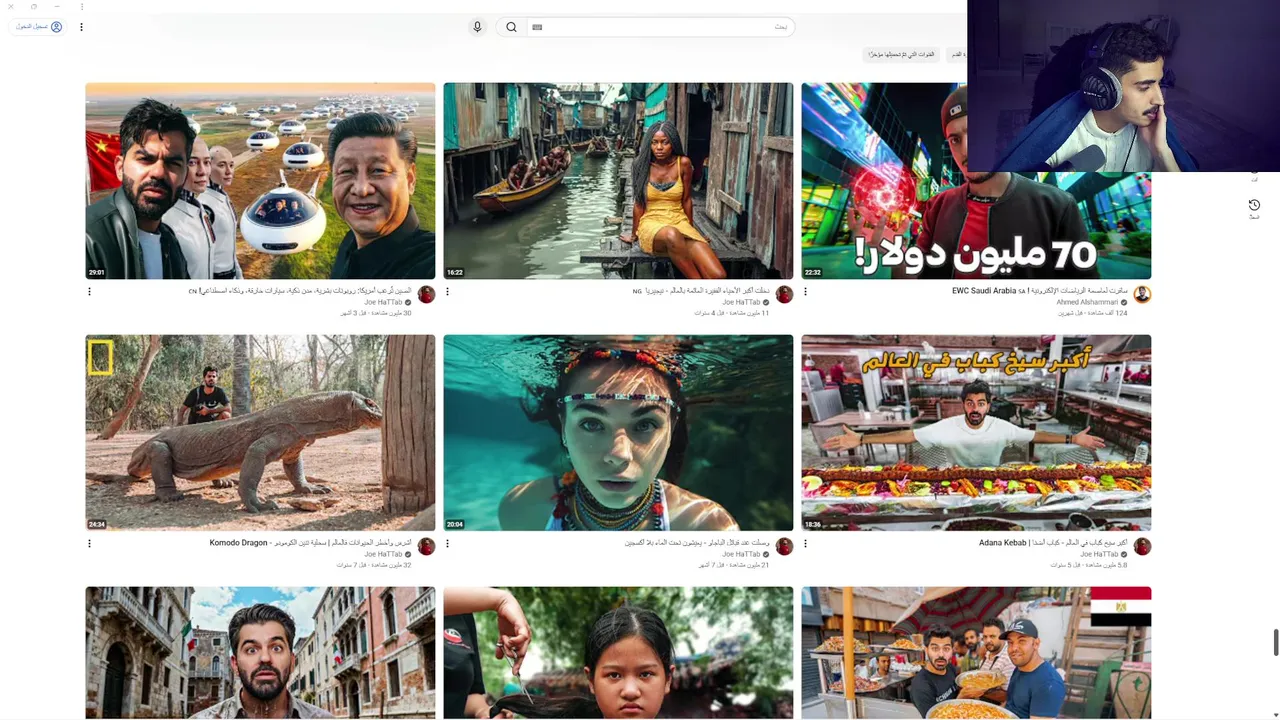This screenshot has height=720, width=1280.
Task: Click the 29:01 duration badge on China thumbnail
Action: pos(96,272)
